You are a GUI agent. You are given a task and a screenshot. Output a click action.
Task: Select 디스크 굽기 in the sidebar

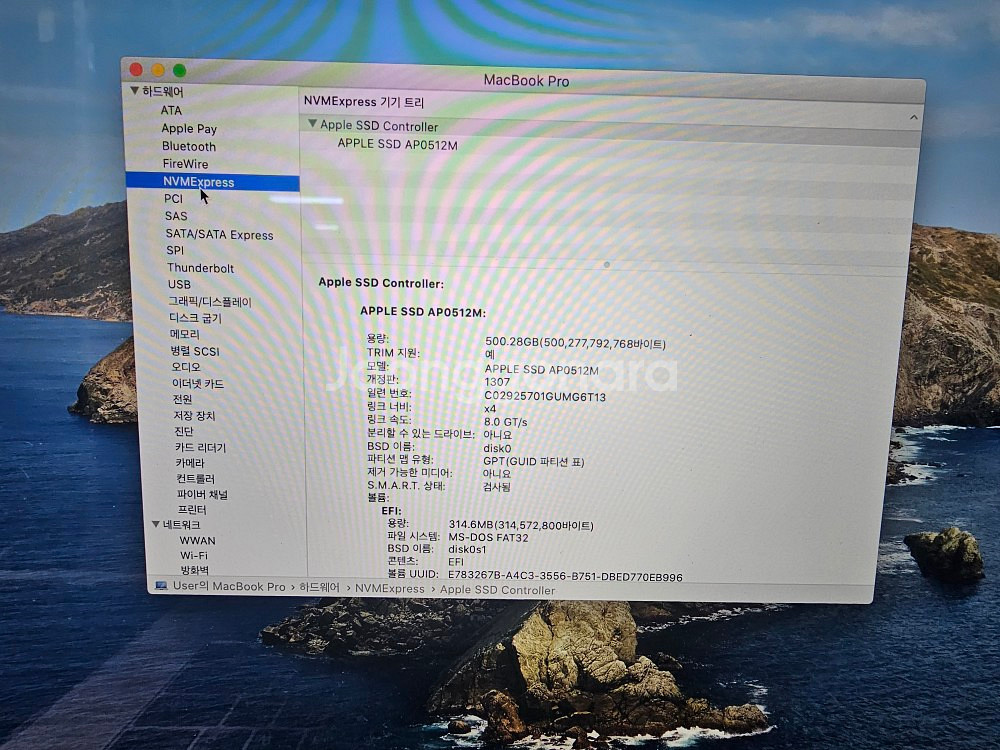(195, 318)
